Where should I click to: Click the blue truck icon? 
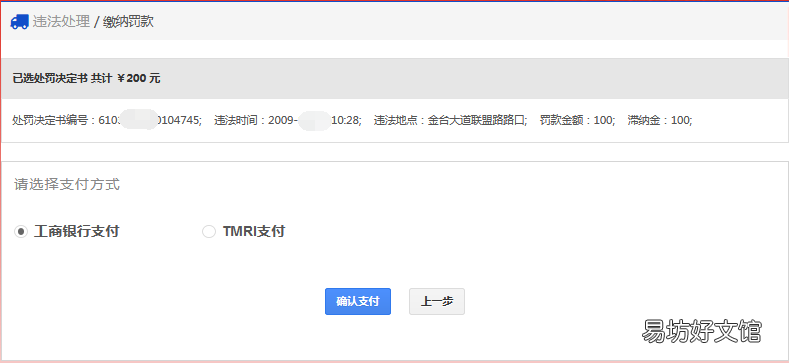19,22
